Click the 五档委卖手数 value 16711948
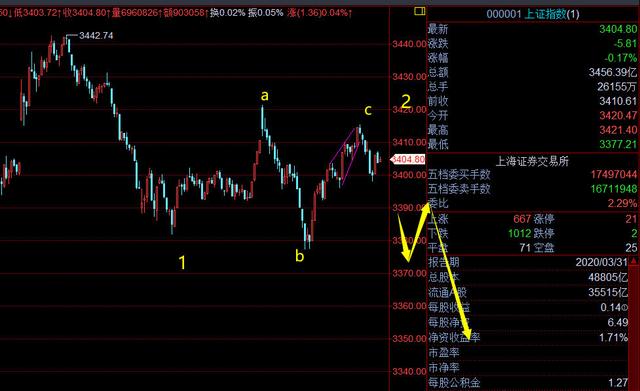This screenshot has width=640, height=391. click(x=613, y=189)
